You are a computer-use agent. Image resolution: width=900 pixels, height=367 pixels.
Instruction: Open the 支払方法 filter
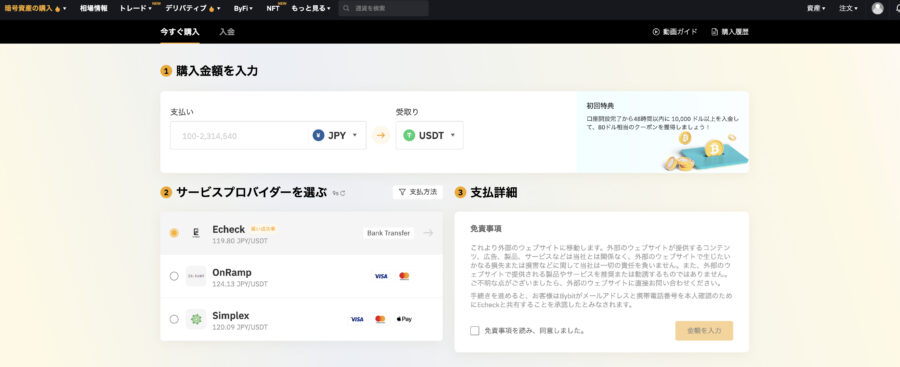click(x=418, y=192)
